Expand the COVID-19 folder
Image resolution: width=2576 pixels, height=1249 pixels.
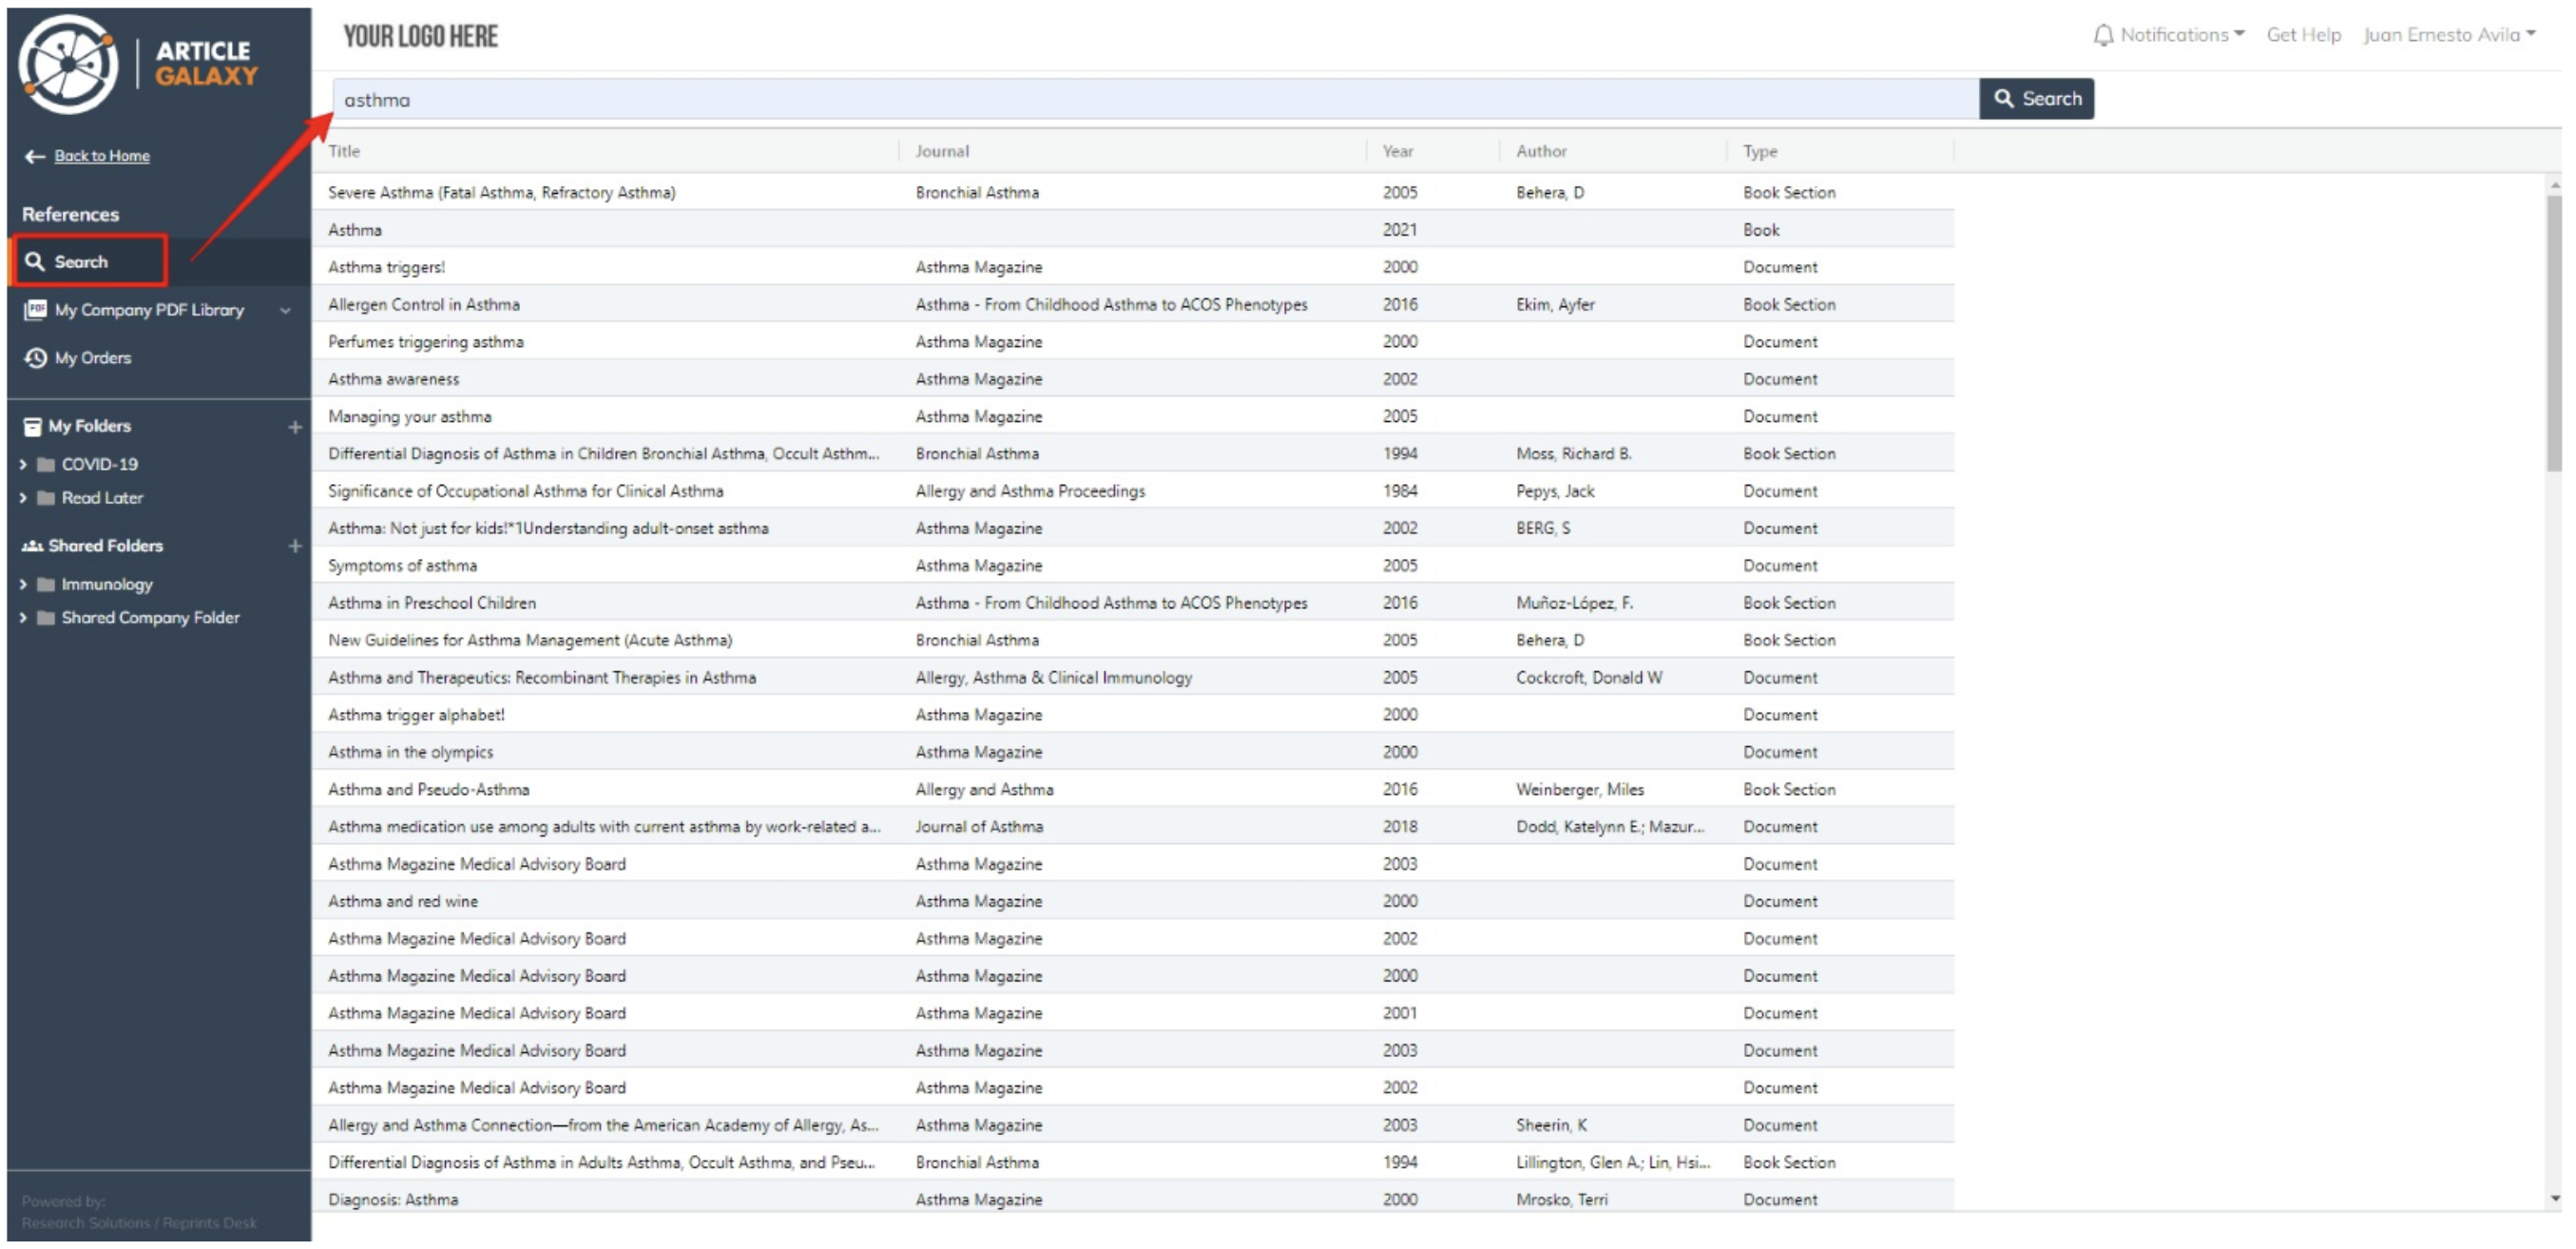(24, 463)
